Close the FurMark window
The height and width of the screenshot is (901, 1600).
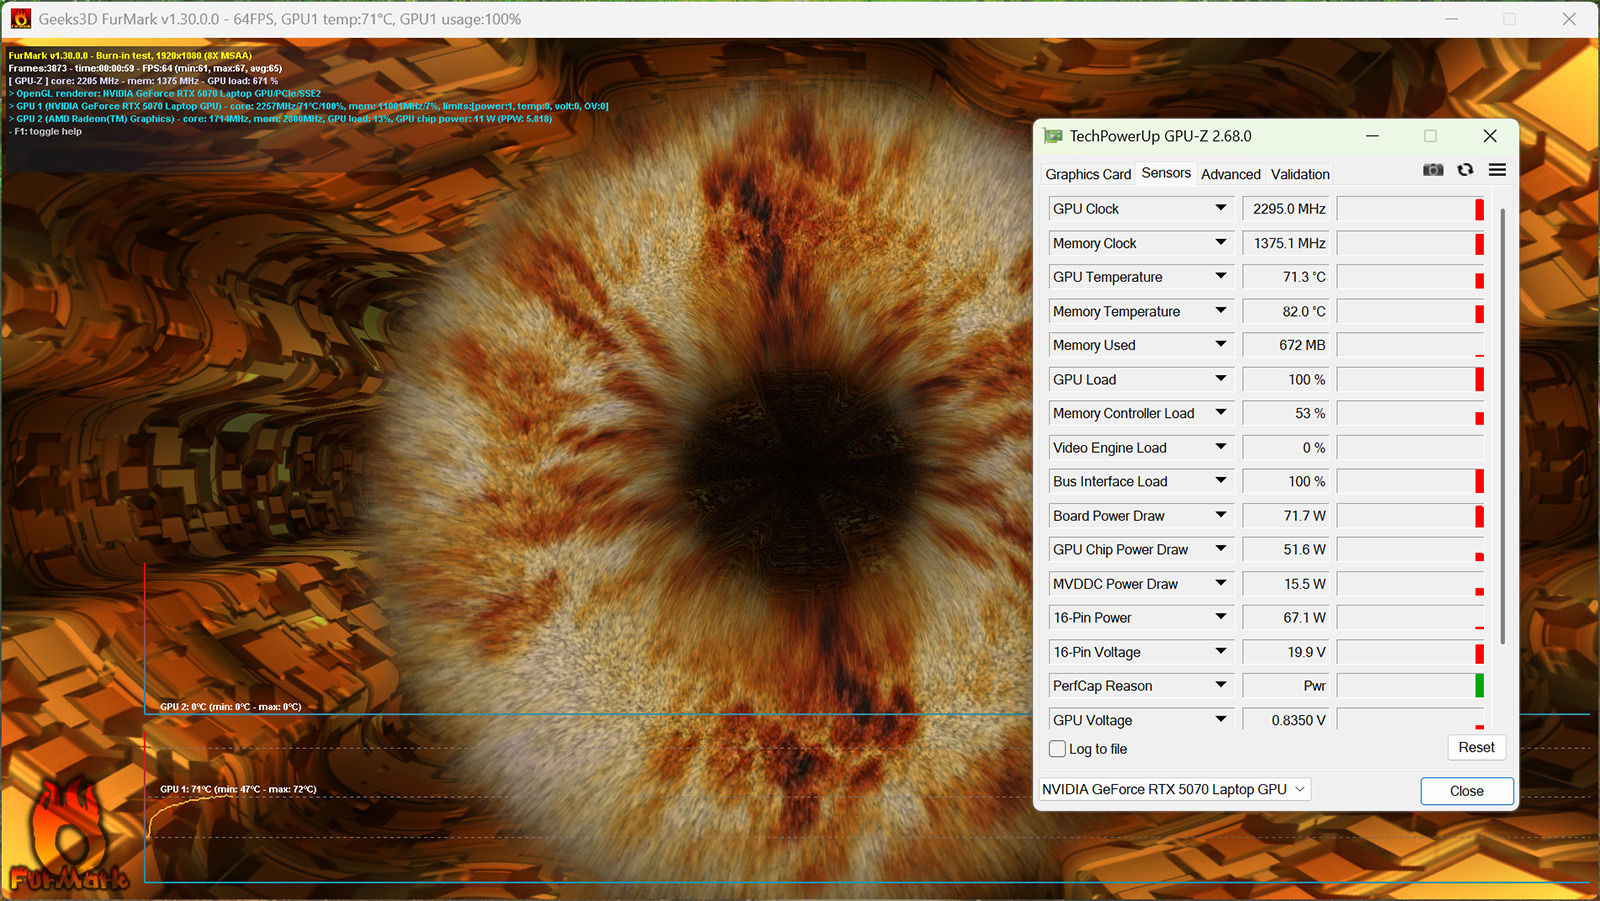(x=1569, y=19)
